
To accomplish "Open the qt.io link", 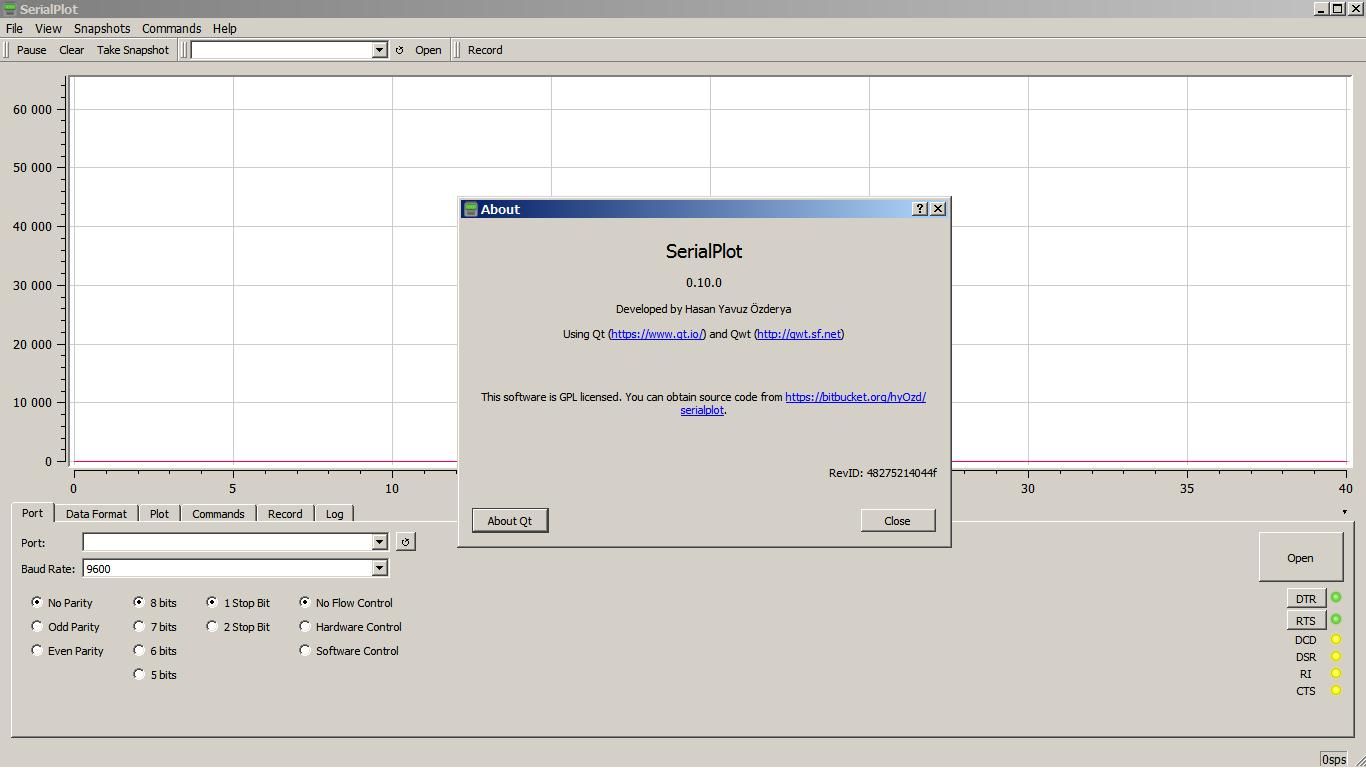I will point(657,334).
